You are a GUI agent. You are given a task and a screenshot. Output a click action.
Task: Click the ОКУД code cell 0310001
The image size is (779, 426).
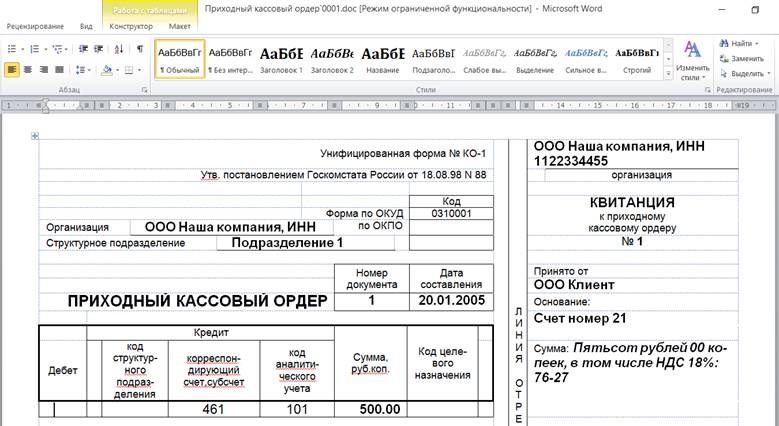(x=451, y=214)
